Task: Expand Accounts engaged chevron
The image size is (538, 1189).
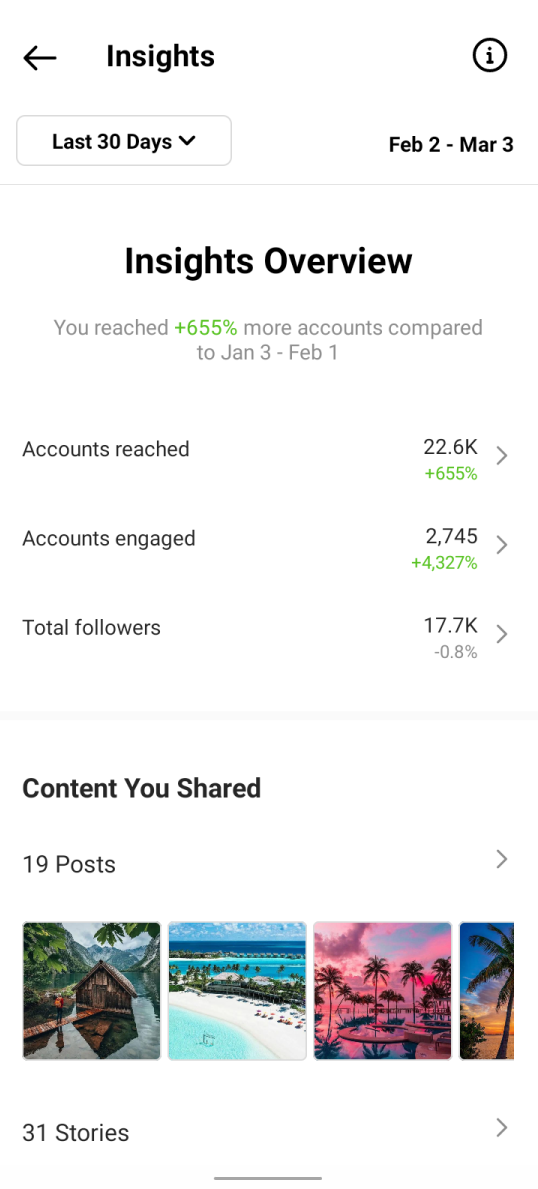Action: tap(502, 545)
